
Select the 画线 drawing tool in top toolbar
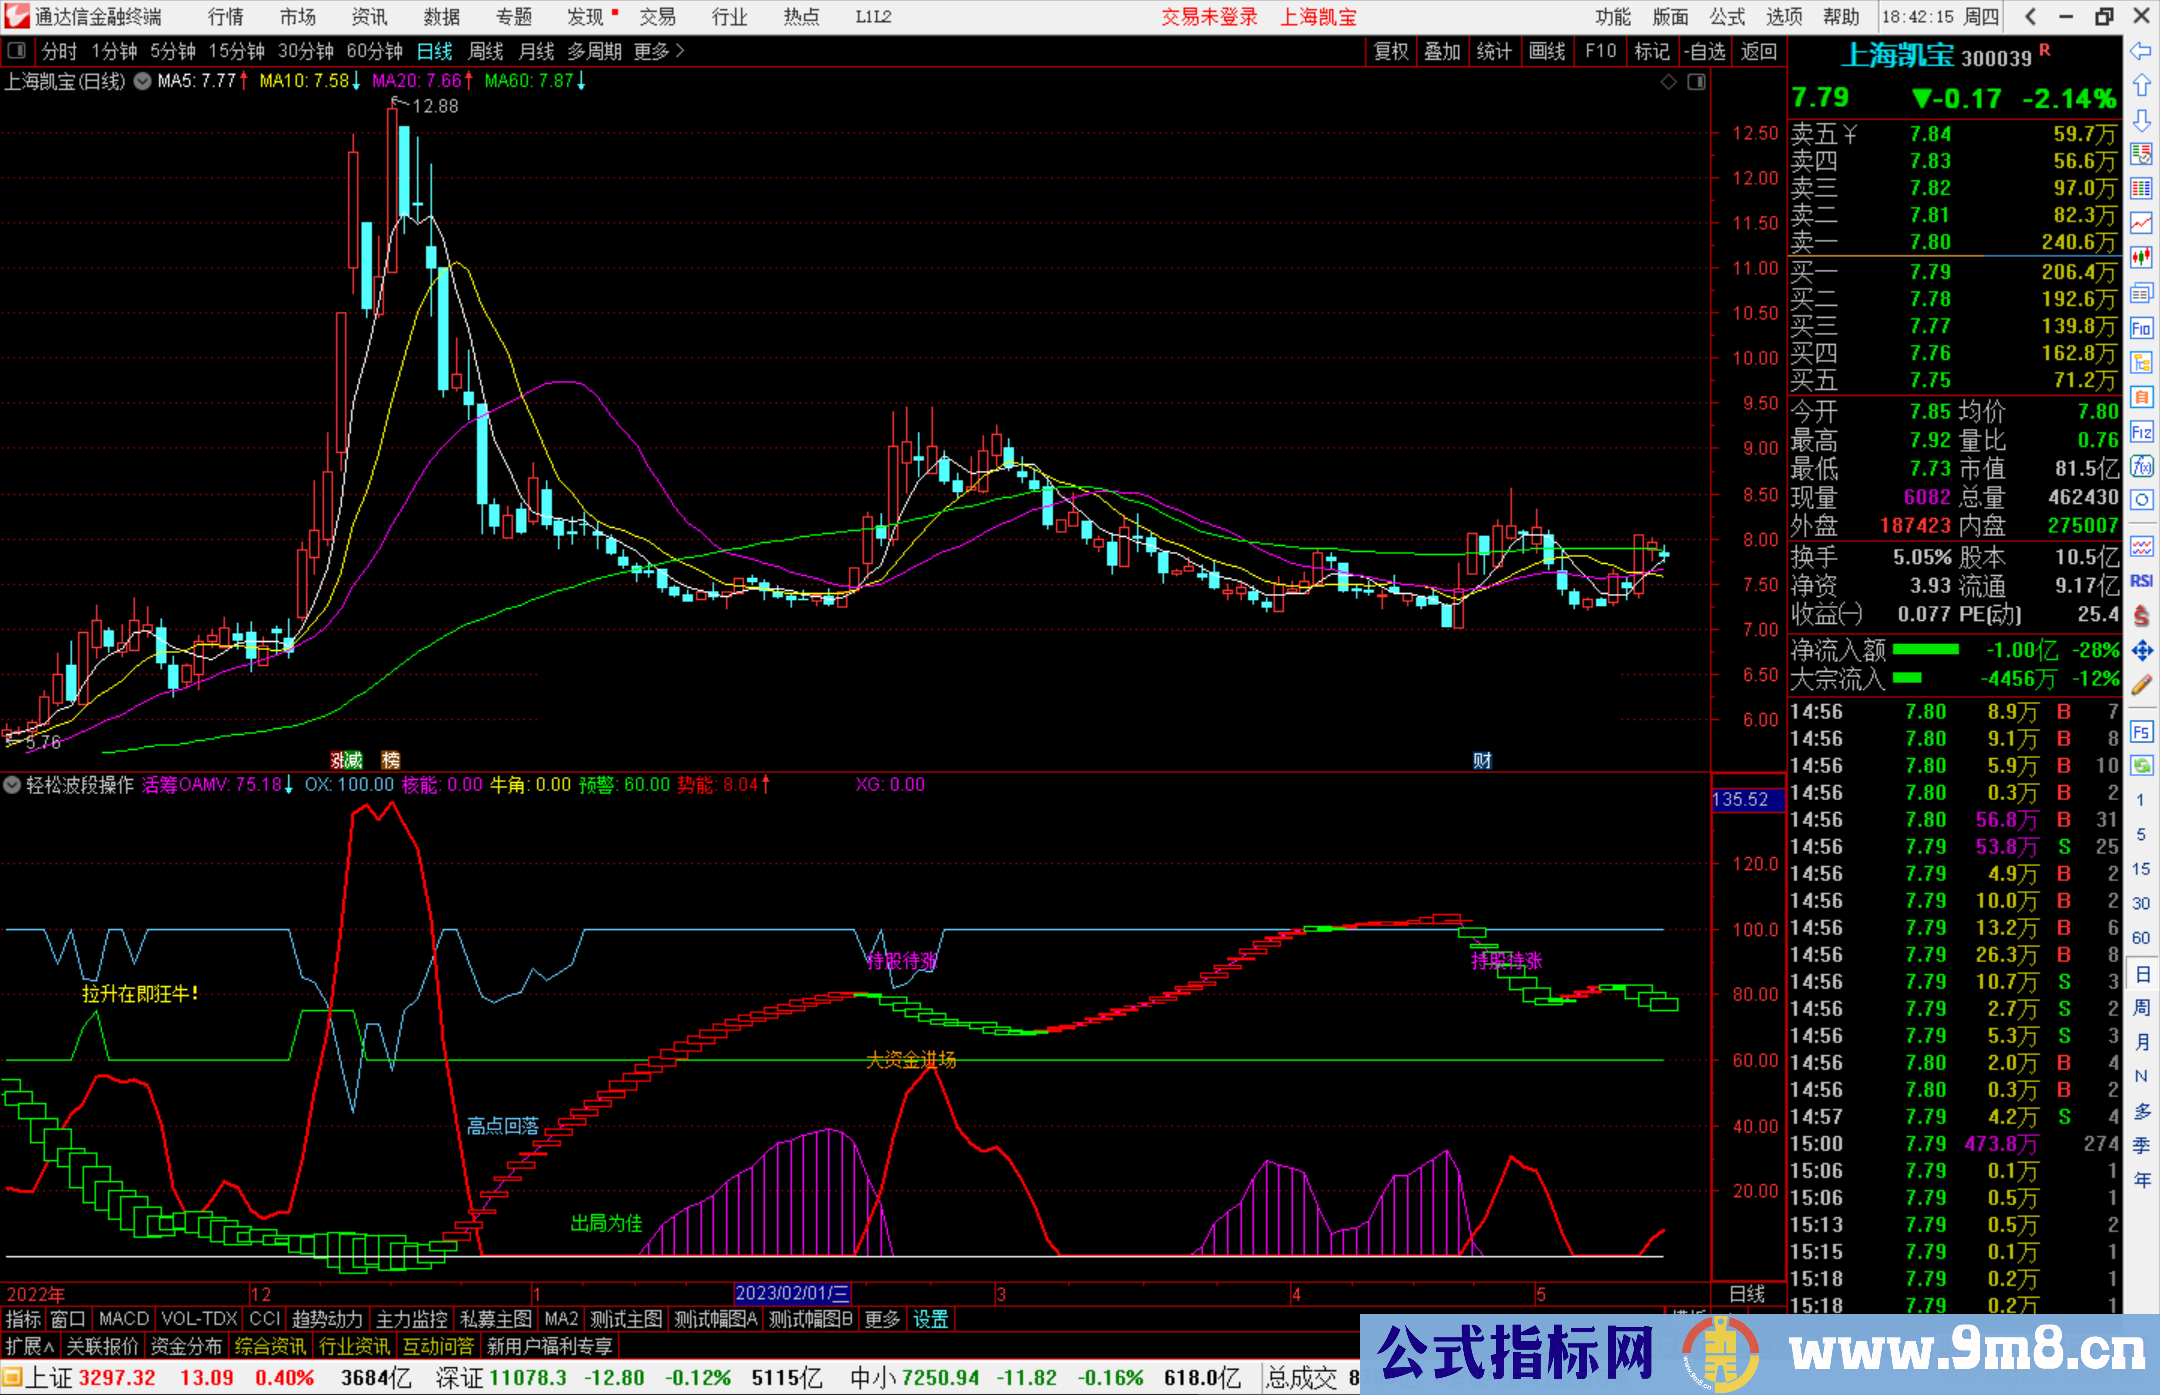click(x=1548, y=51)
